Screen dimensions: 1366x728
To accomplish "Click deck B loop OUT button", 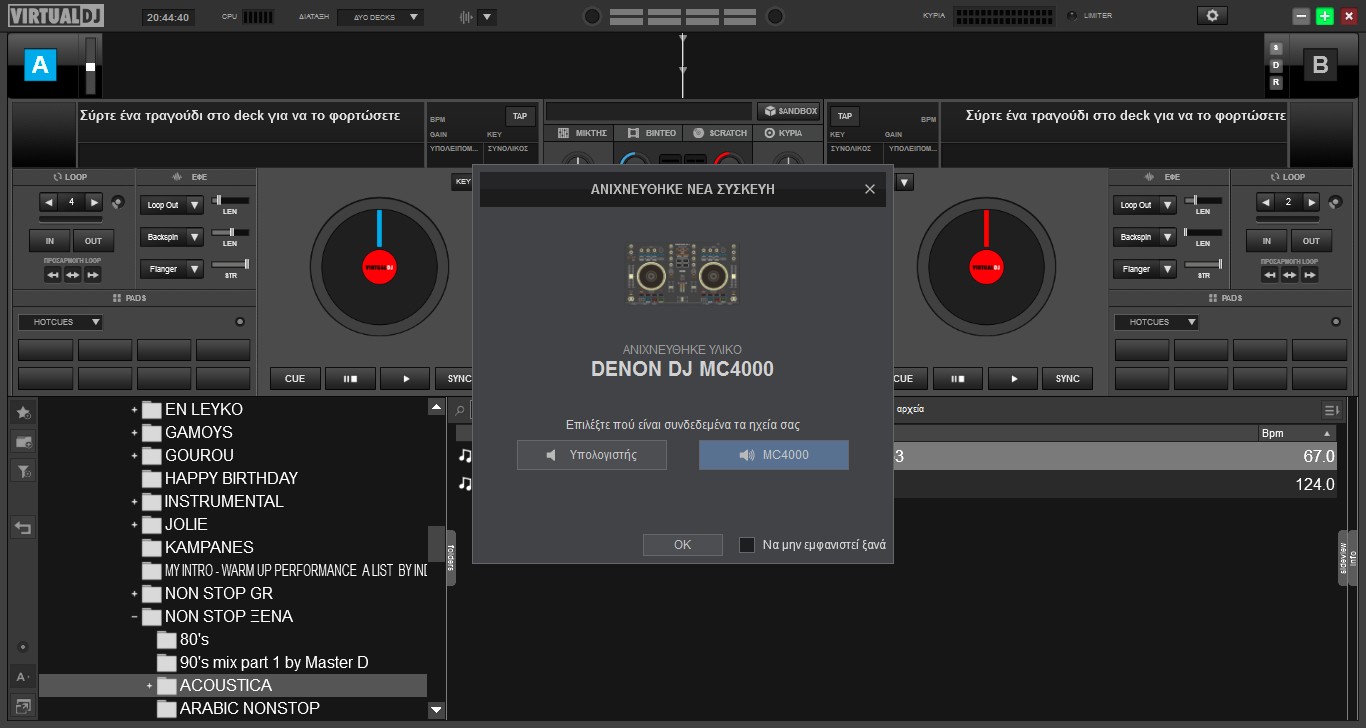I will (1311, 241).
